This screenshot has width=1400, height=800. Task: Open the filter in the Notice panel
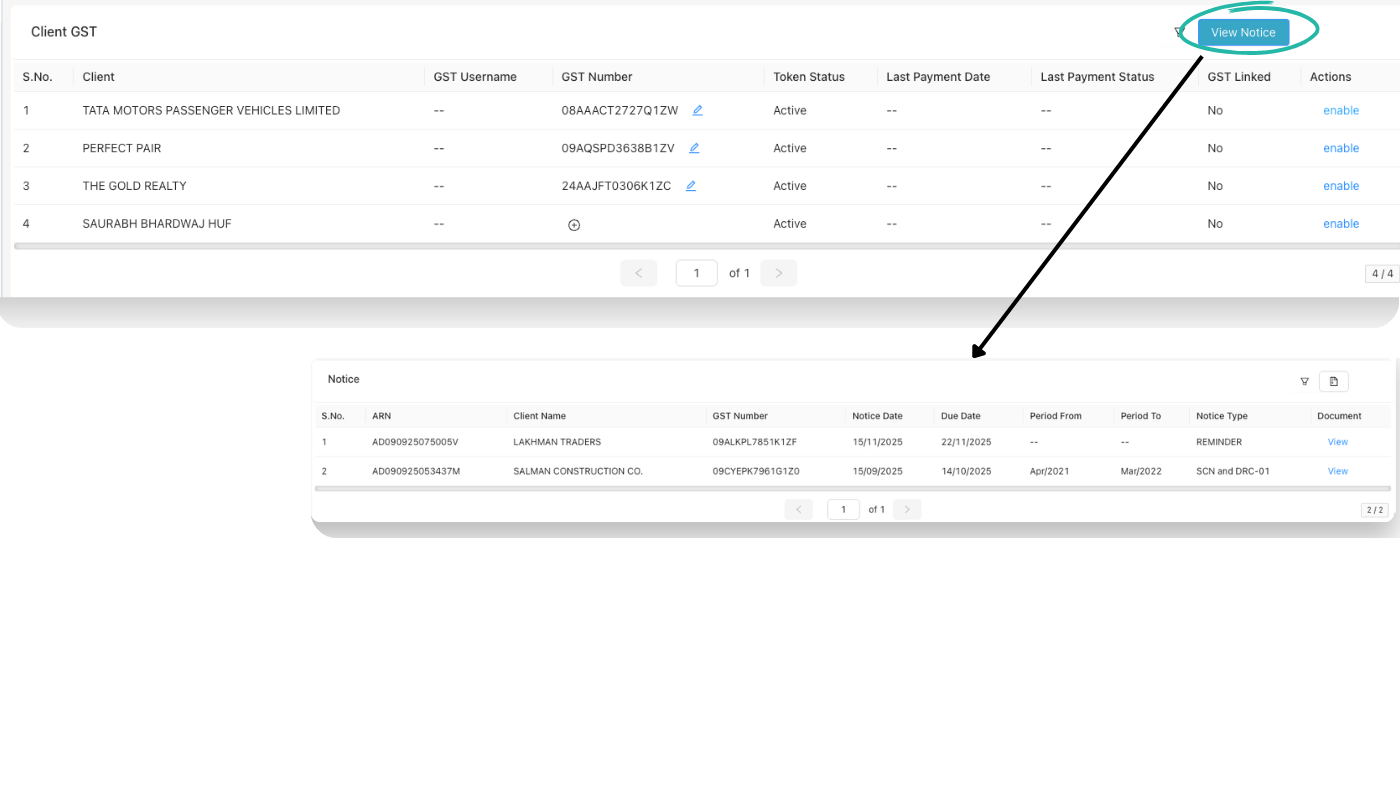coord(1305,381)
